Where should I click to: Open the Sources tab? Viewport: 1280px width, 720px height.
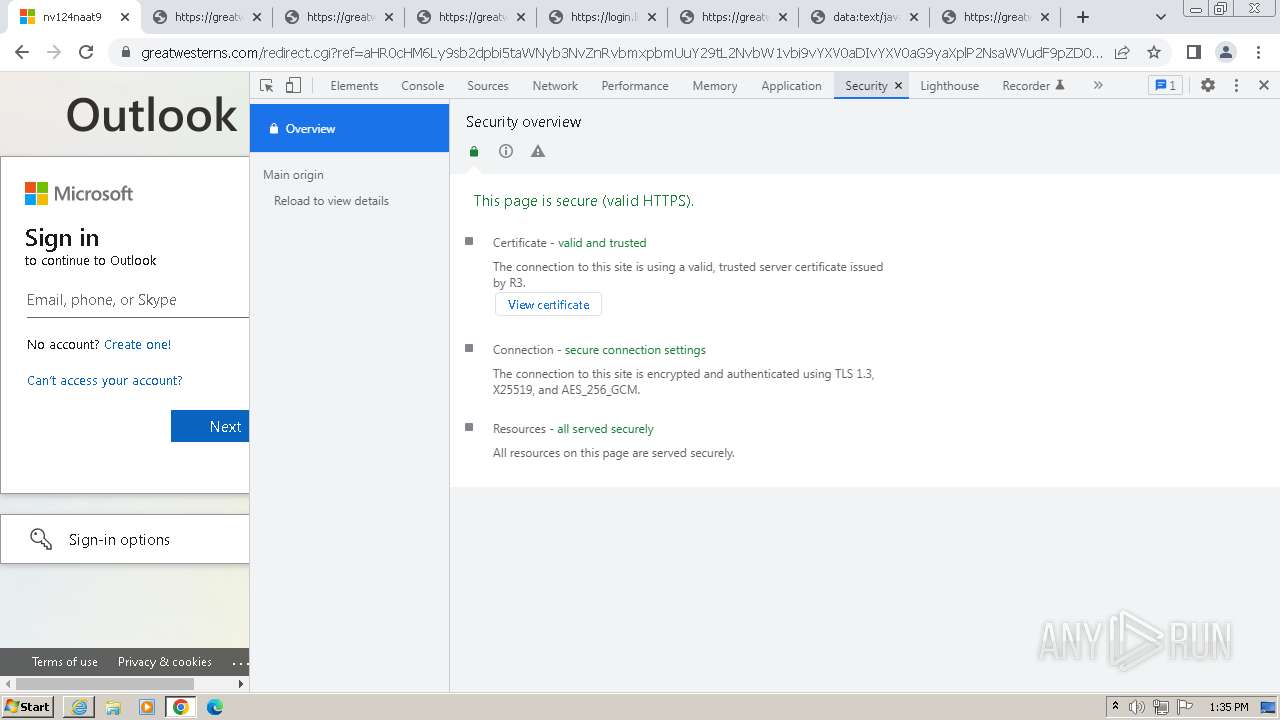point(488,86)
